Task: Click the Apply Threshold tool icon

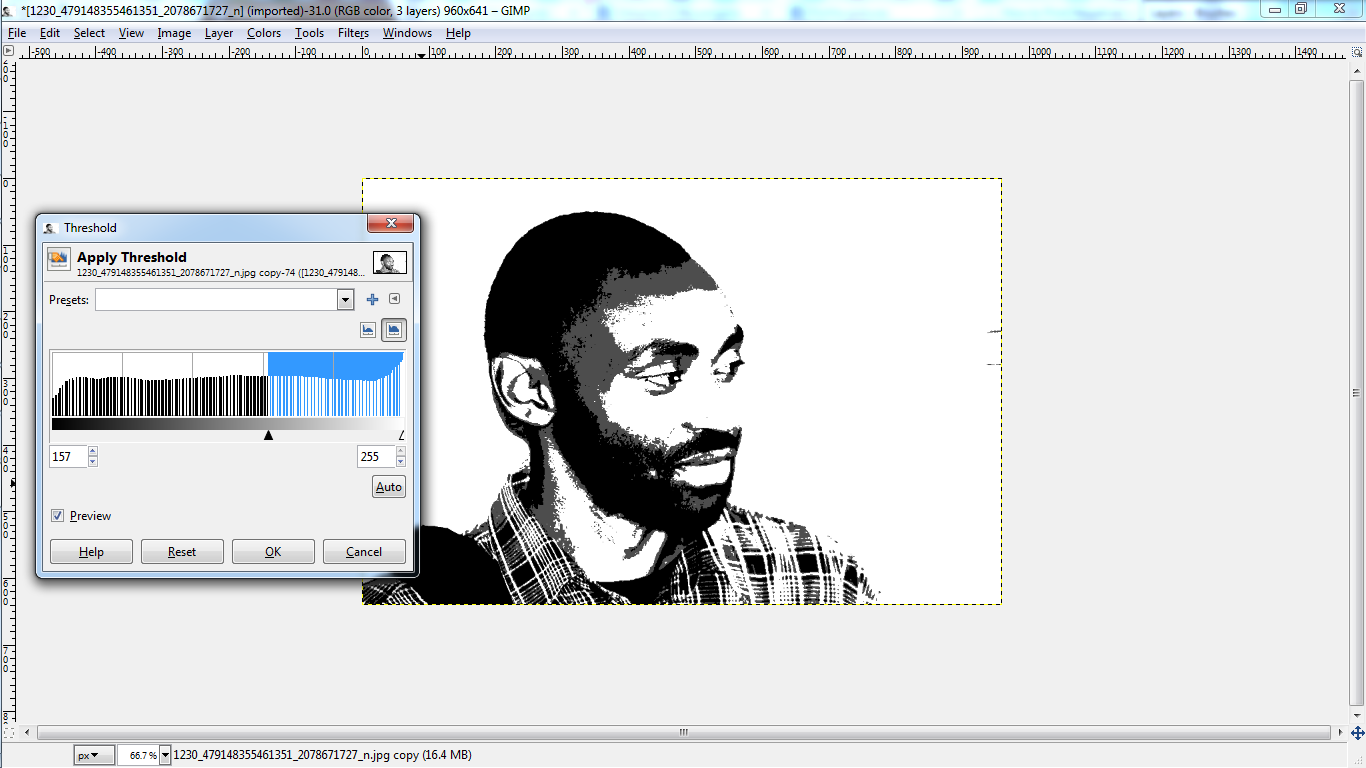Action: 58,260
